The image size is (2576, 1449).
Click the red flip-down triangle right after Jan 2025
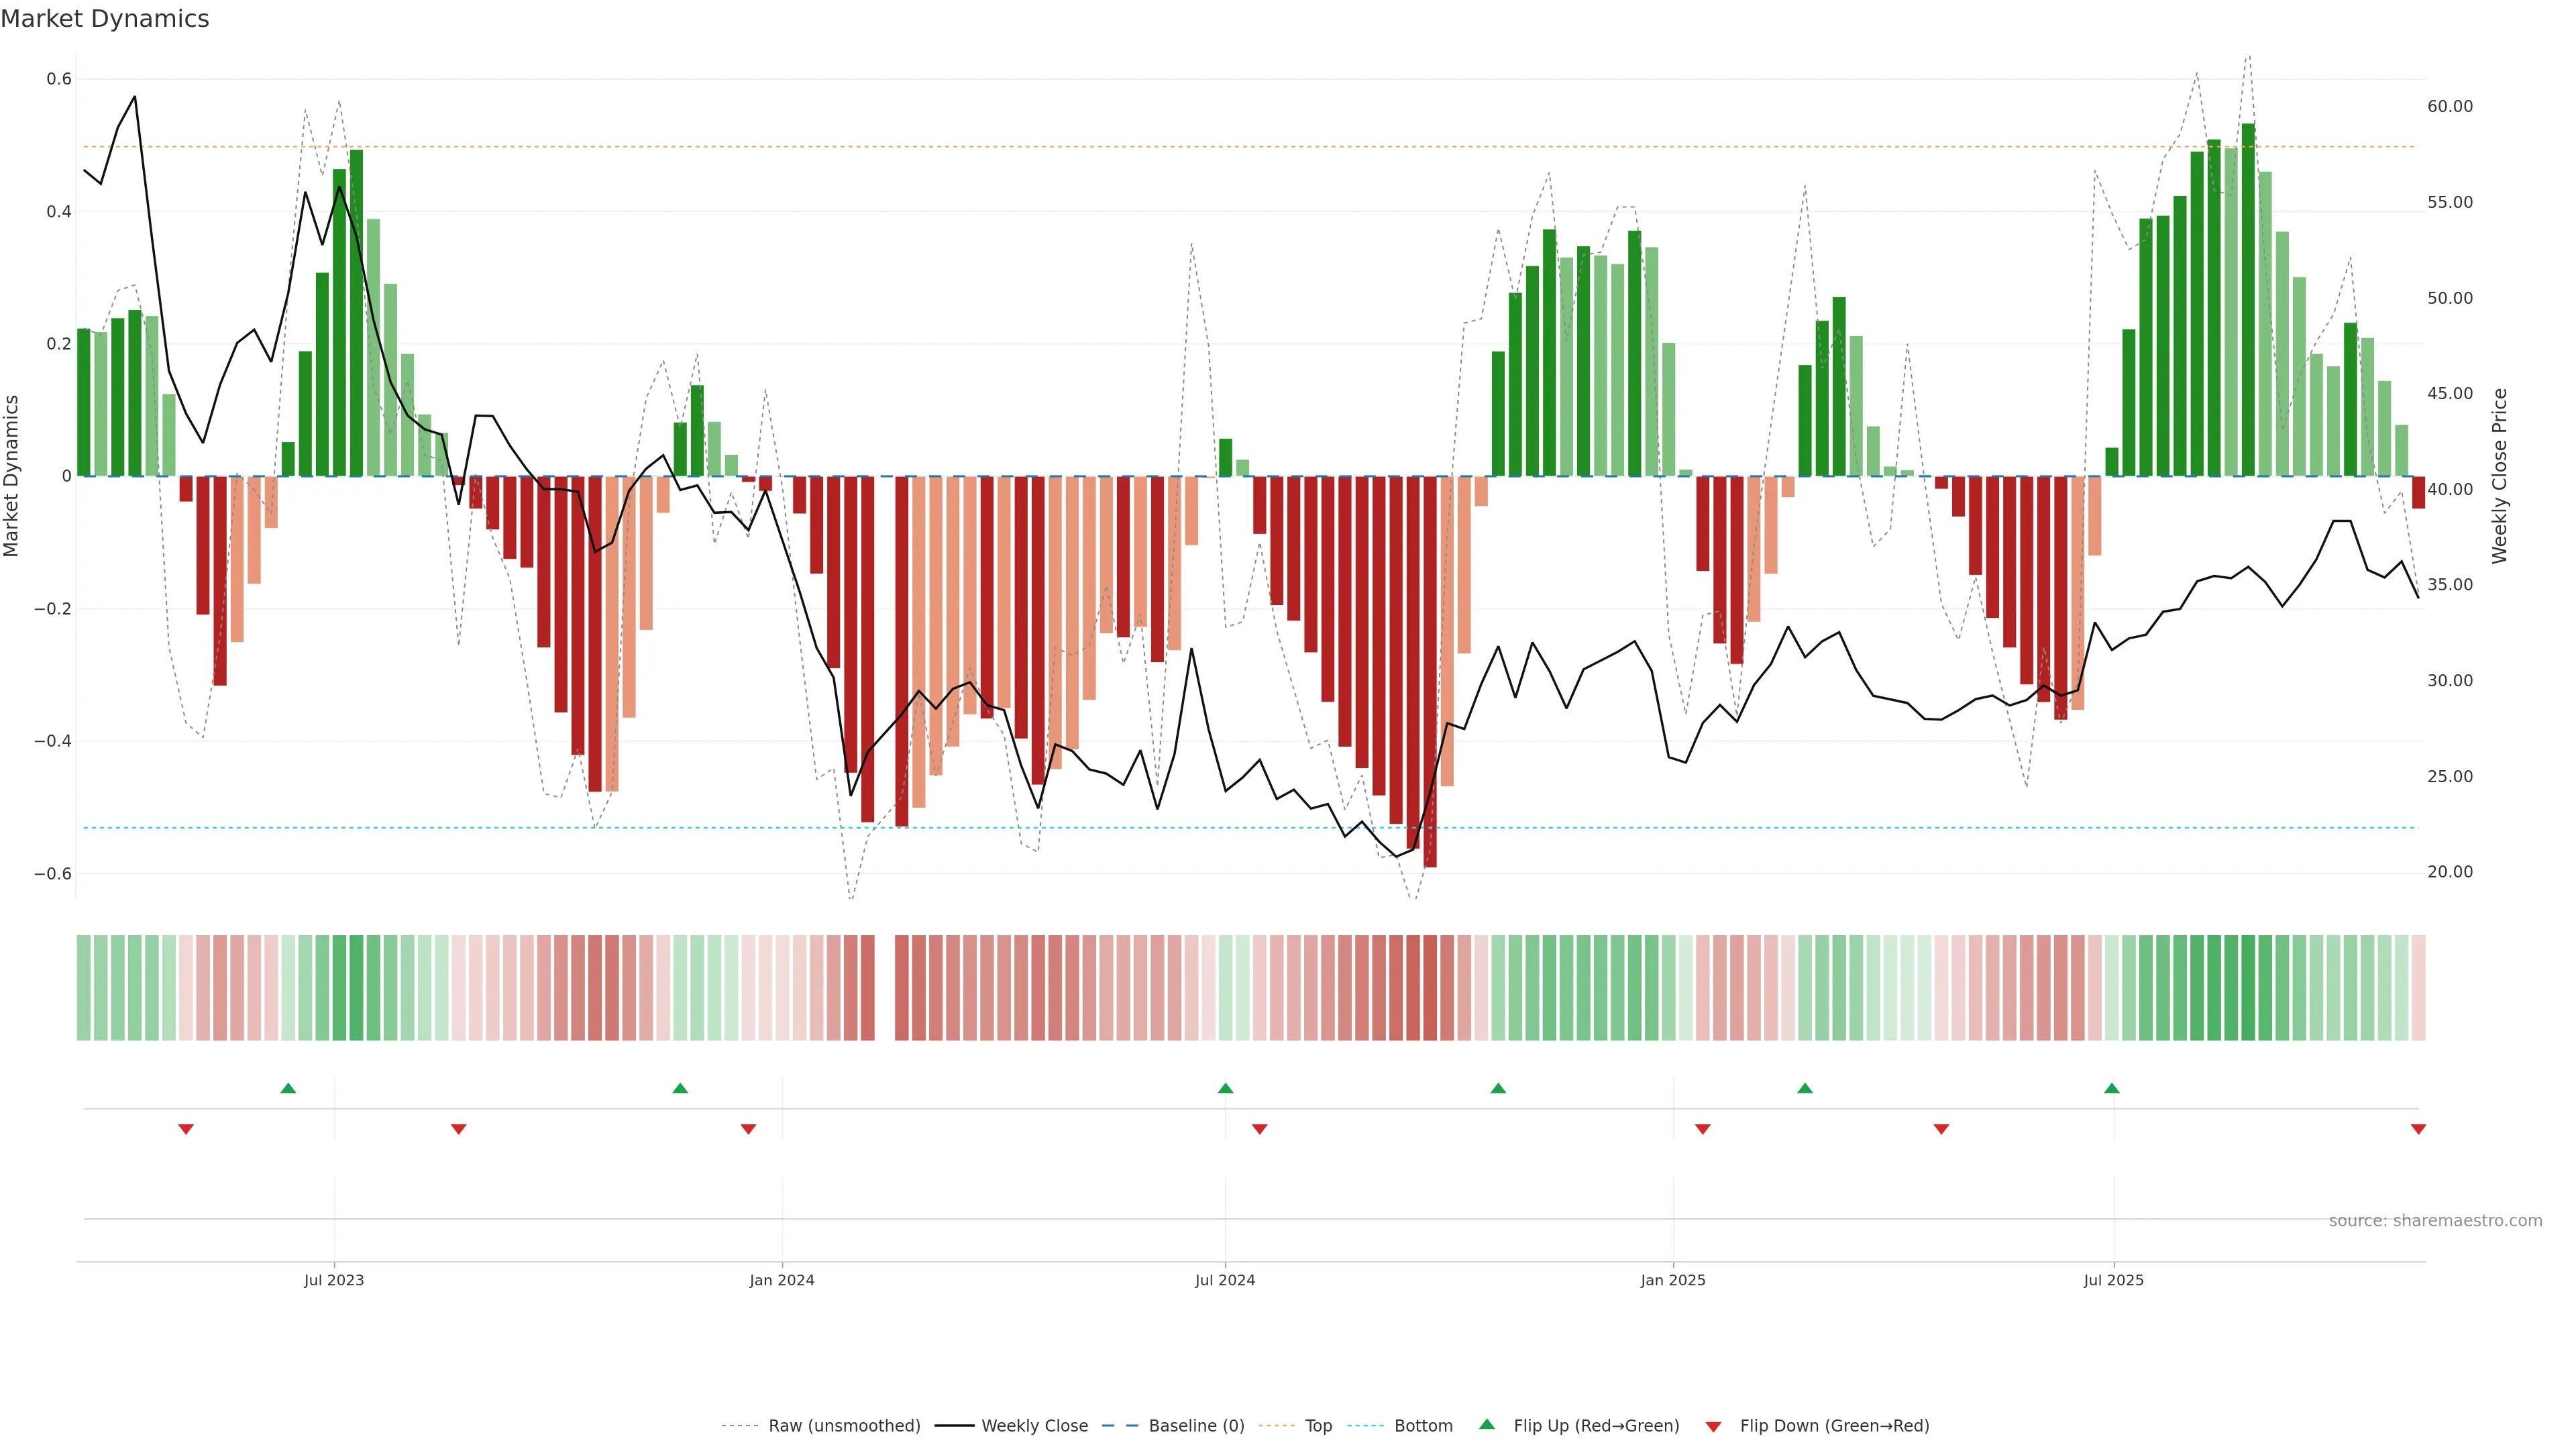pos(1703,1129)
